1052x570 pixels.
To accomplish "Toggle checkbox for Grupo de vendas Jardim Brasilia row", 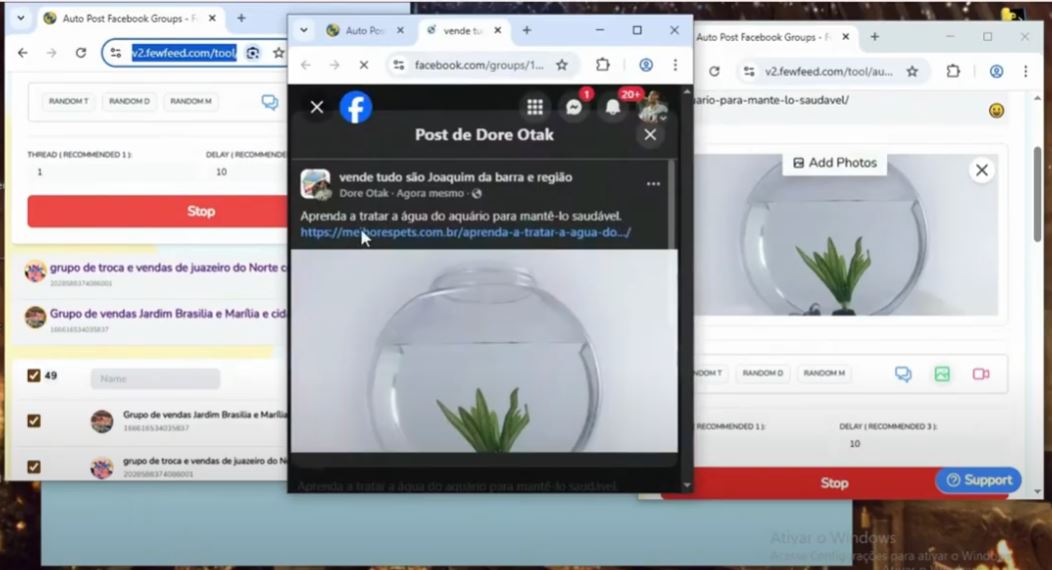I will 34,421.
